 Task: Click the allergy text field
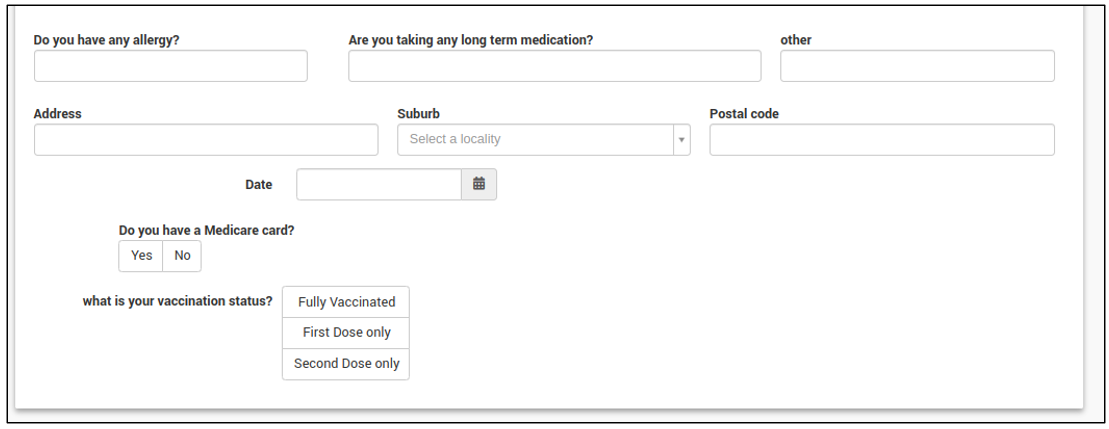pos(170,66)
